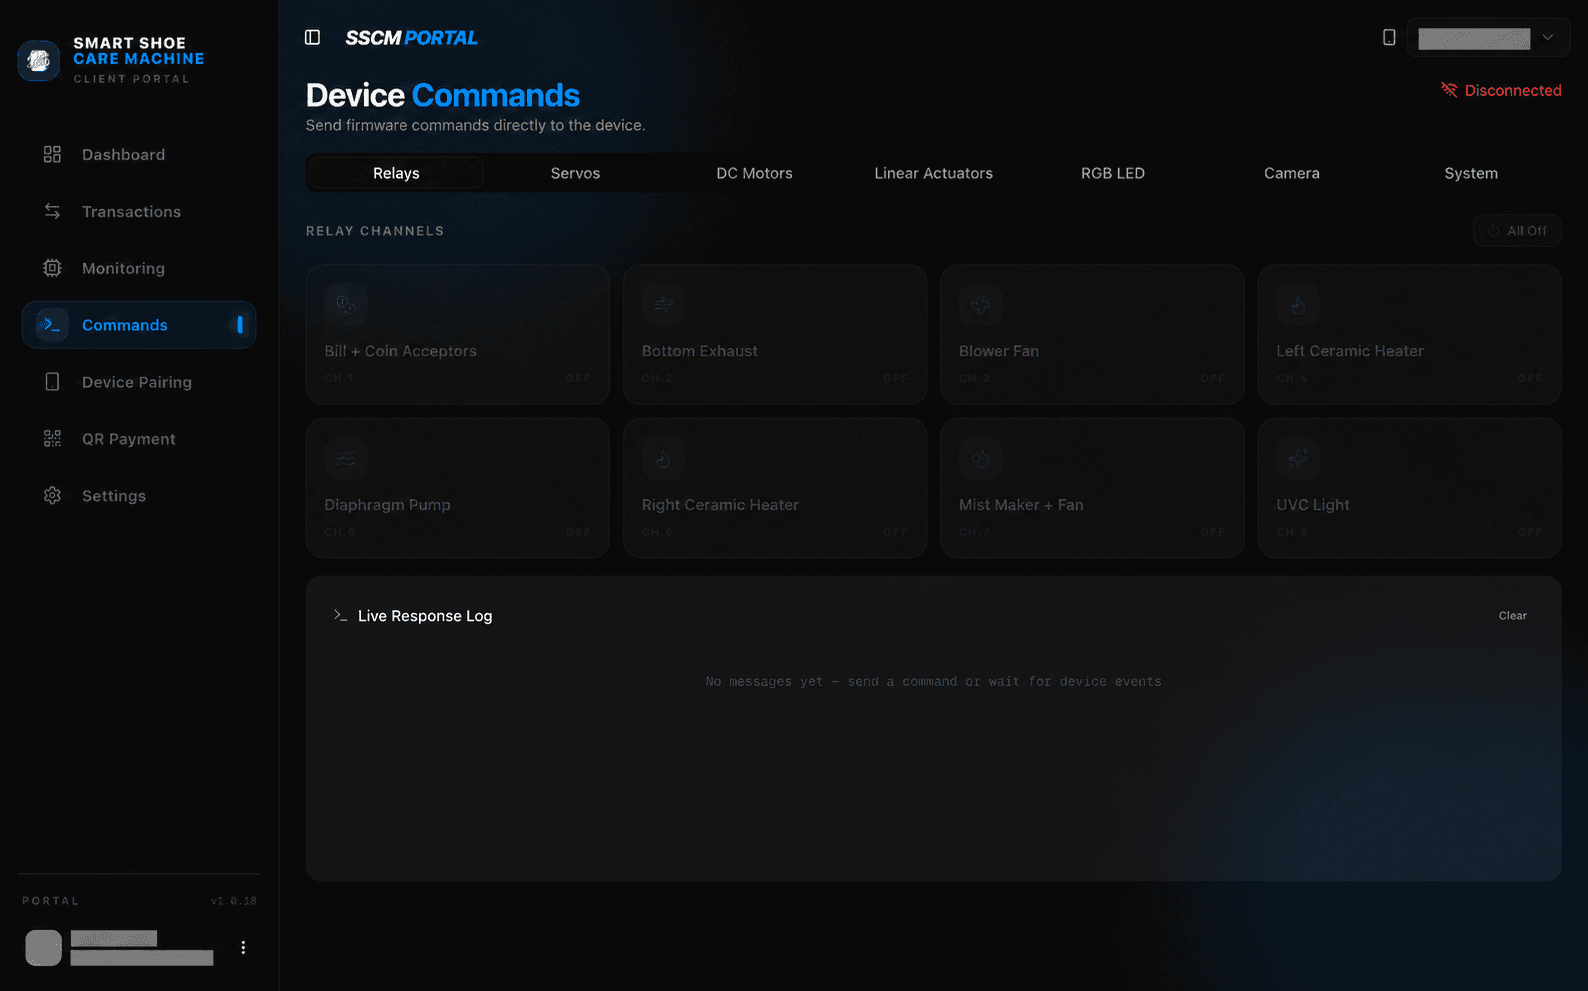Open the device selector dropdown

[1488, 38]
